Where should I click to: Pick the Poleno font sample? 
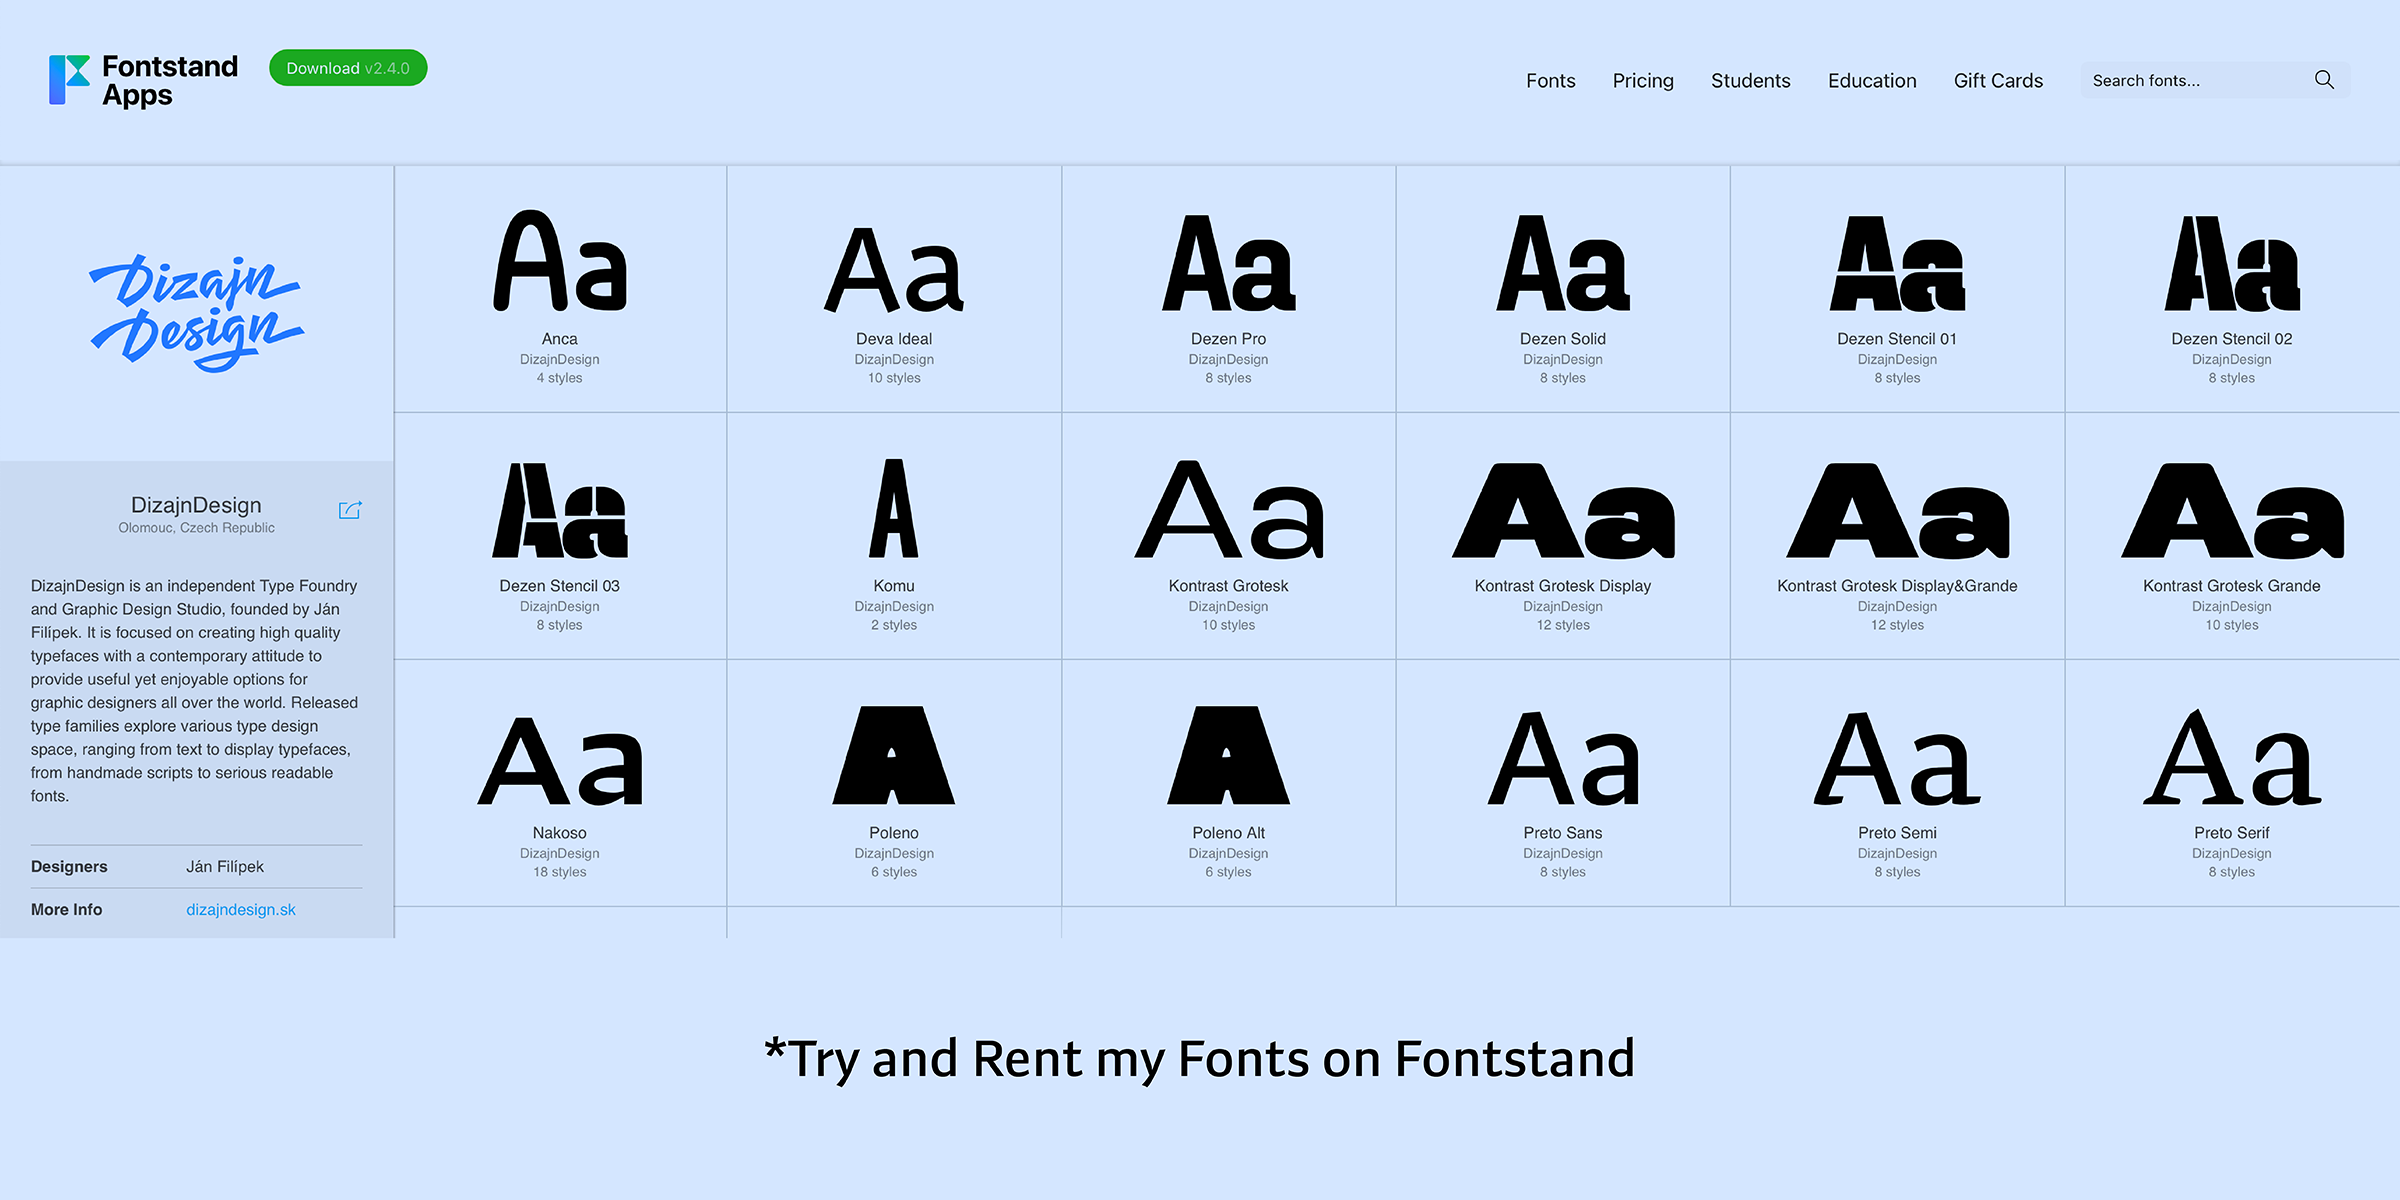[894, 783]
